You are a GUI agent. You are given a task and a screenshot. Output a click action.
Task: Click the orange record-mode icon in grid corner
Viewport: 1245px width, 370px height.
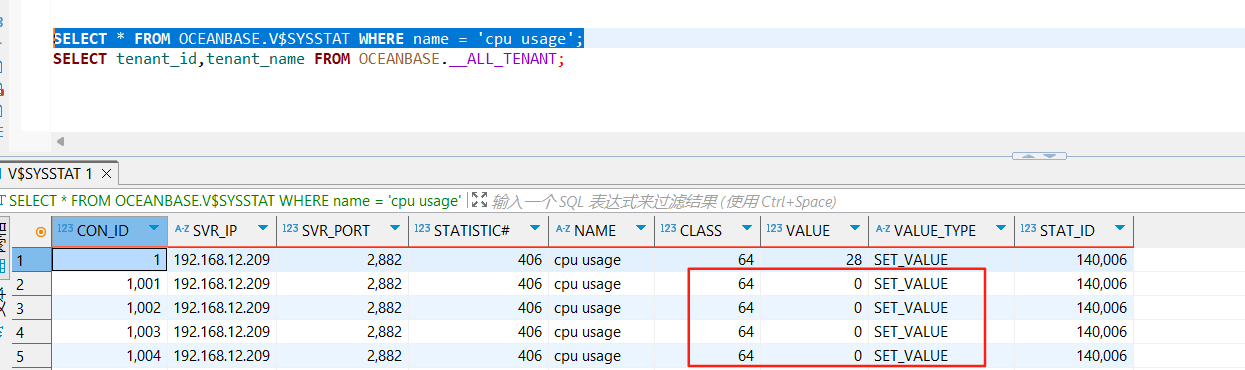coord(40,231)
